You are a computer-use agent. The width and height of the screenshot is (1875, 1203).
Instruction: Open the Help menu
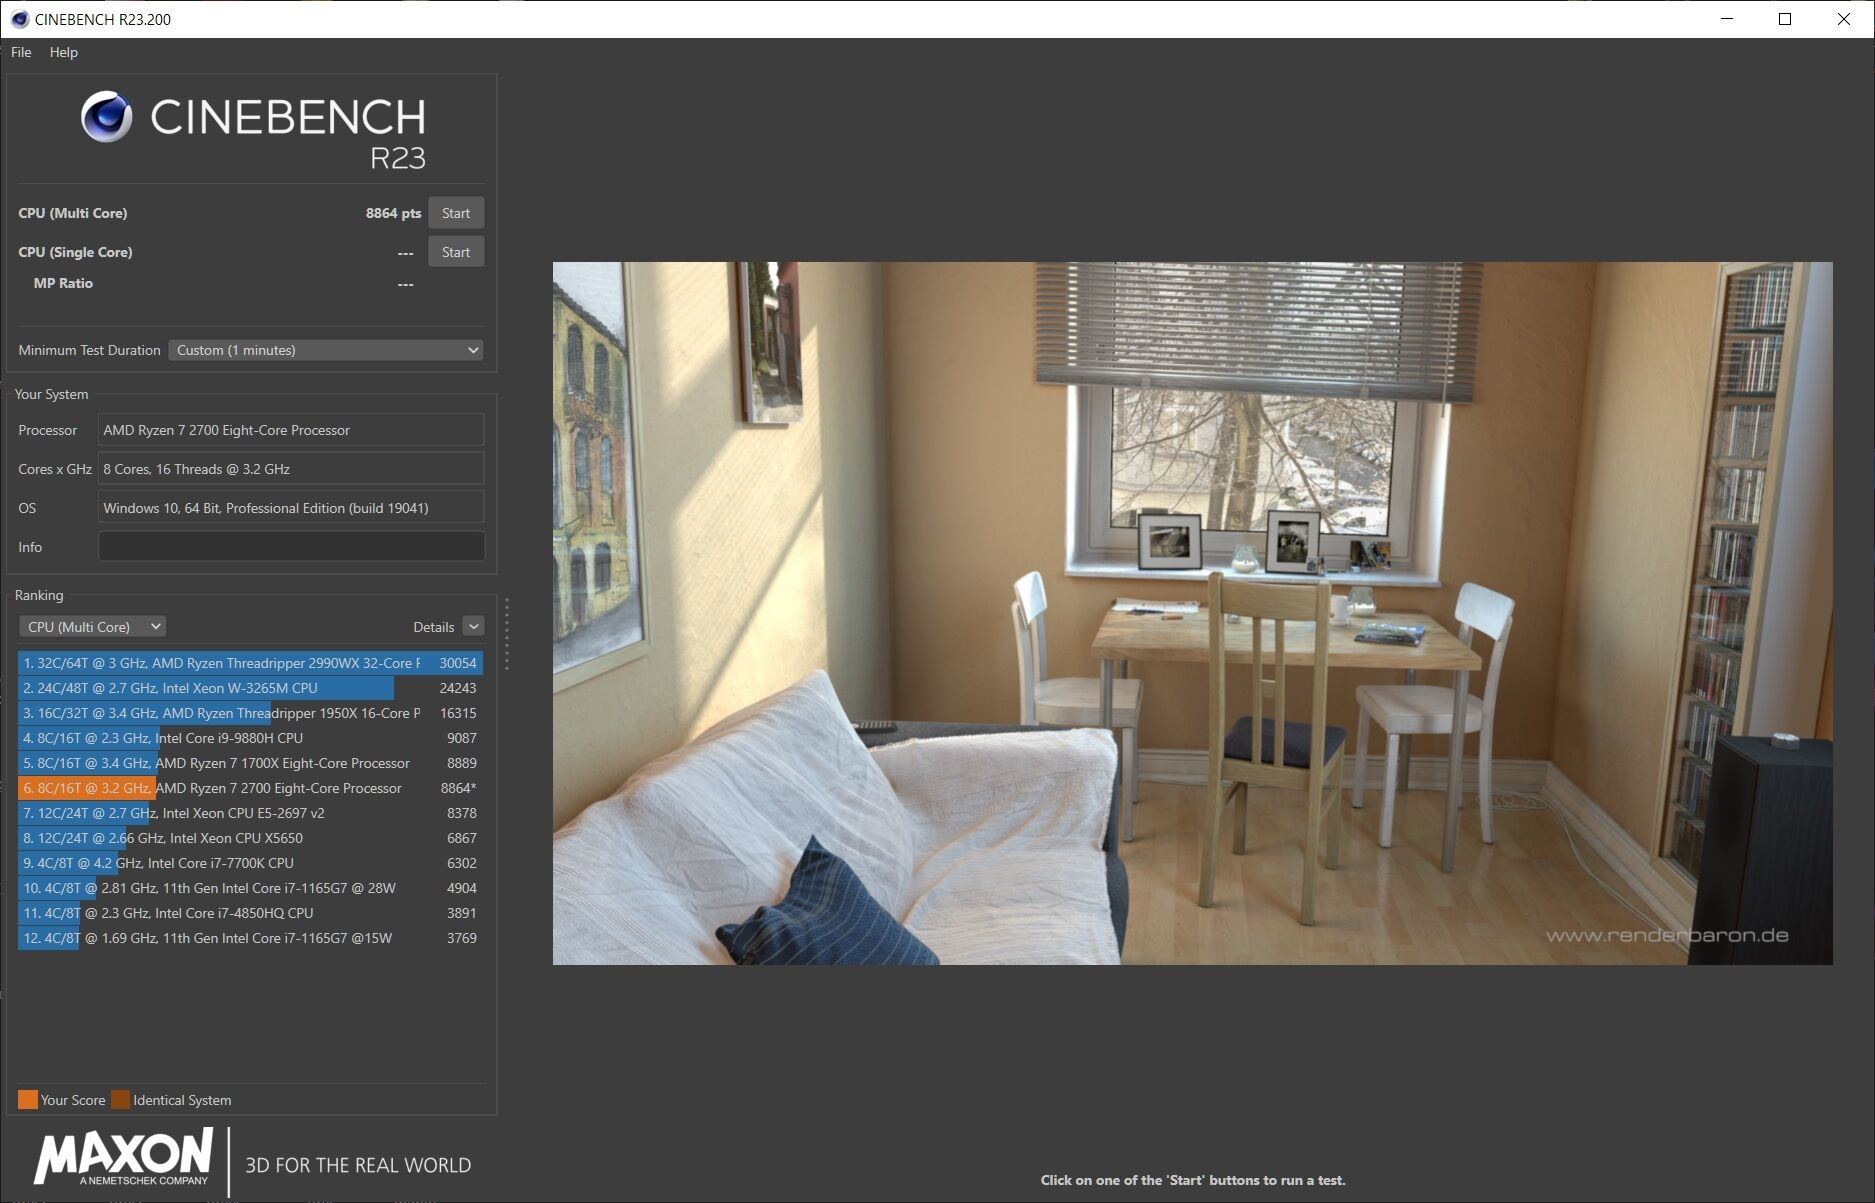pos(64,52)
